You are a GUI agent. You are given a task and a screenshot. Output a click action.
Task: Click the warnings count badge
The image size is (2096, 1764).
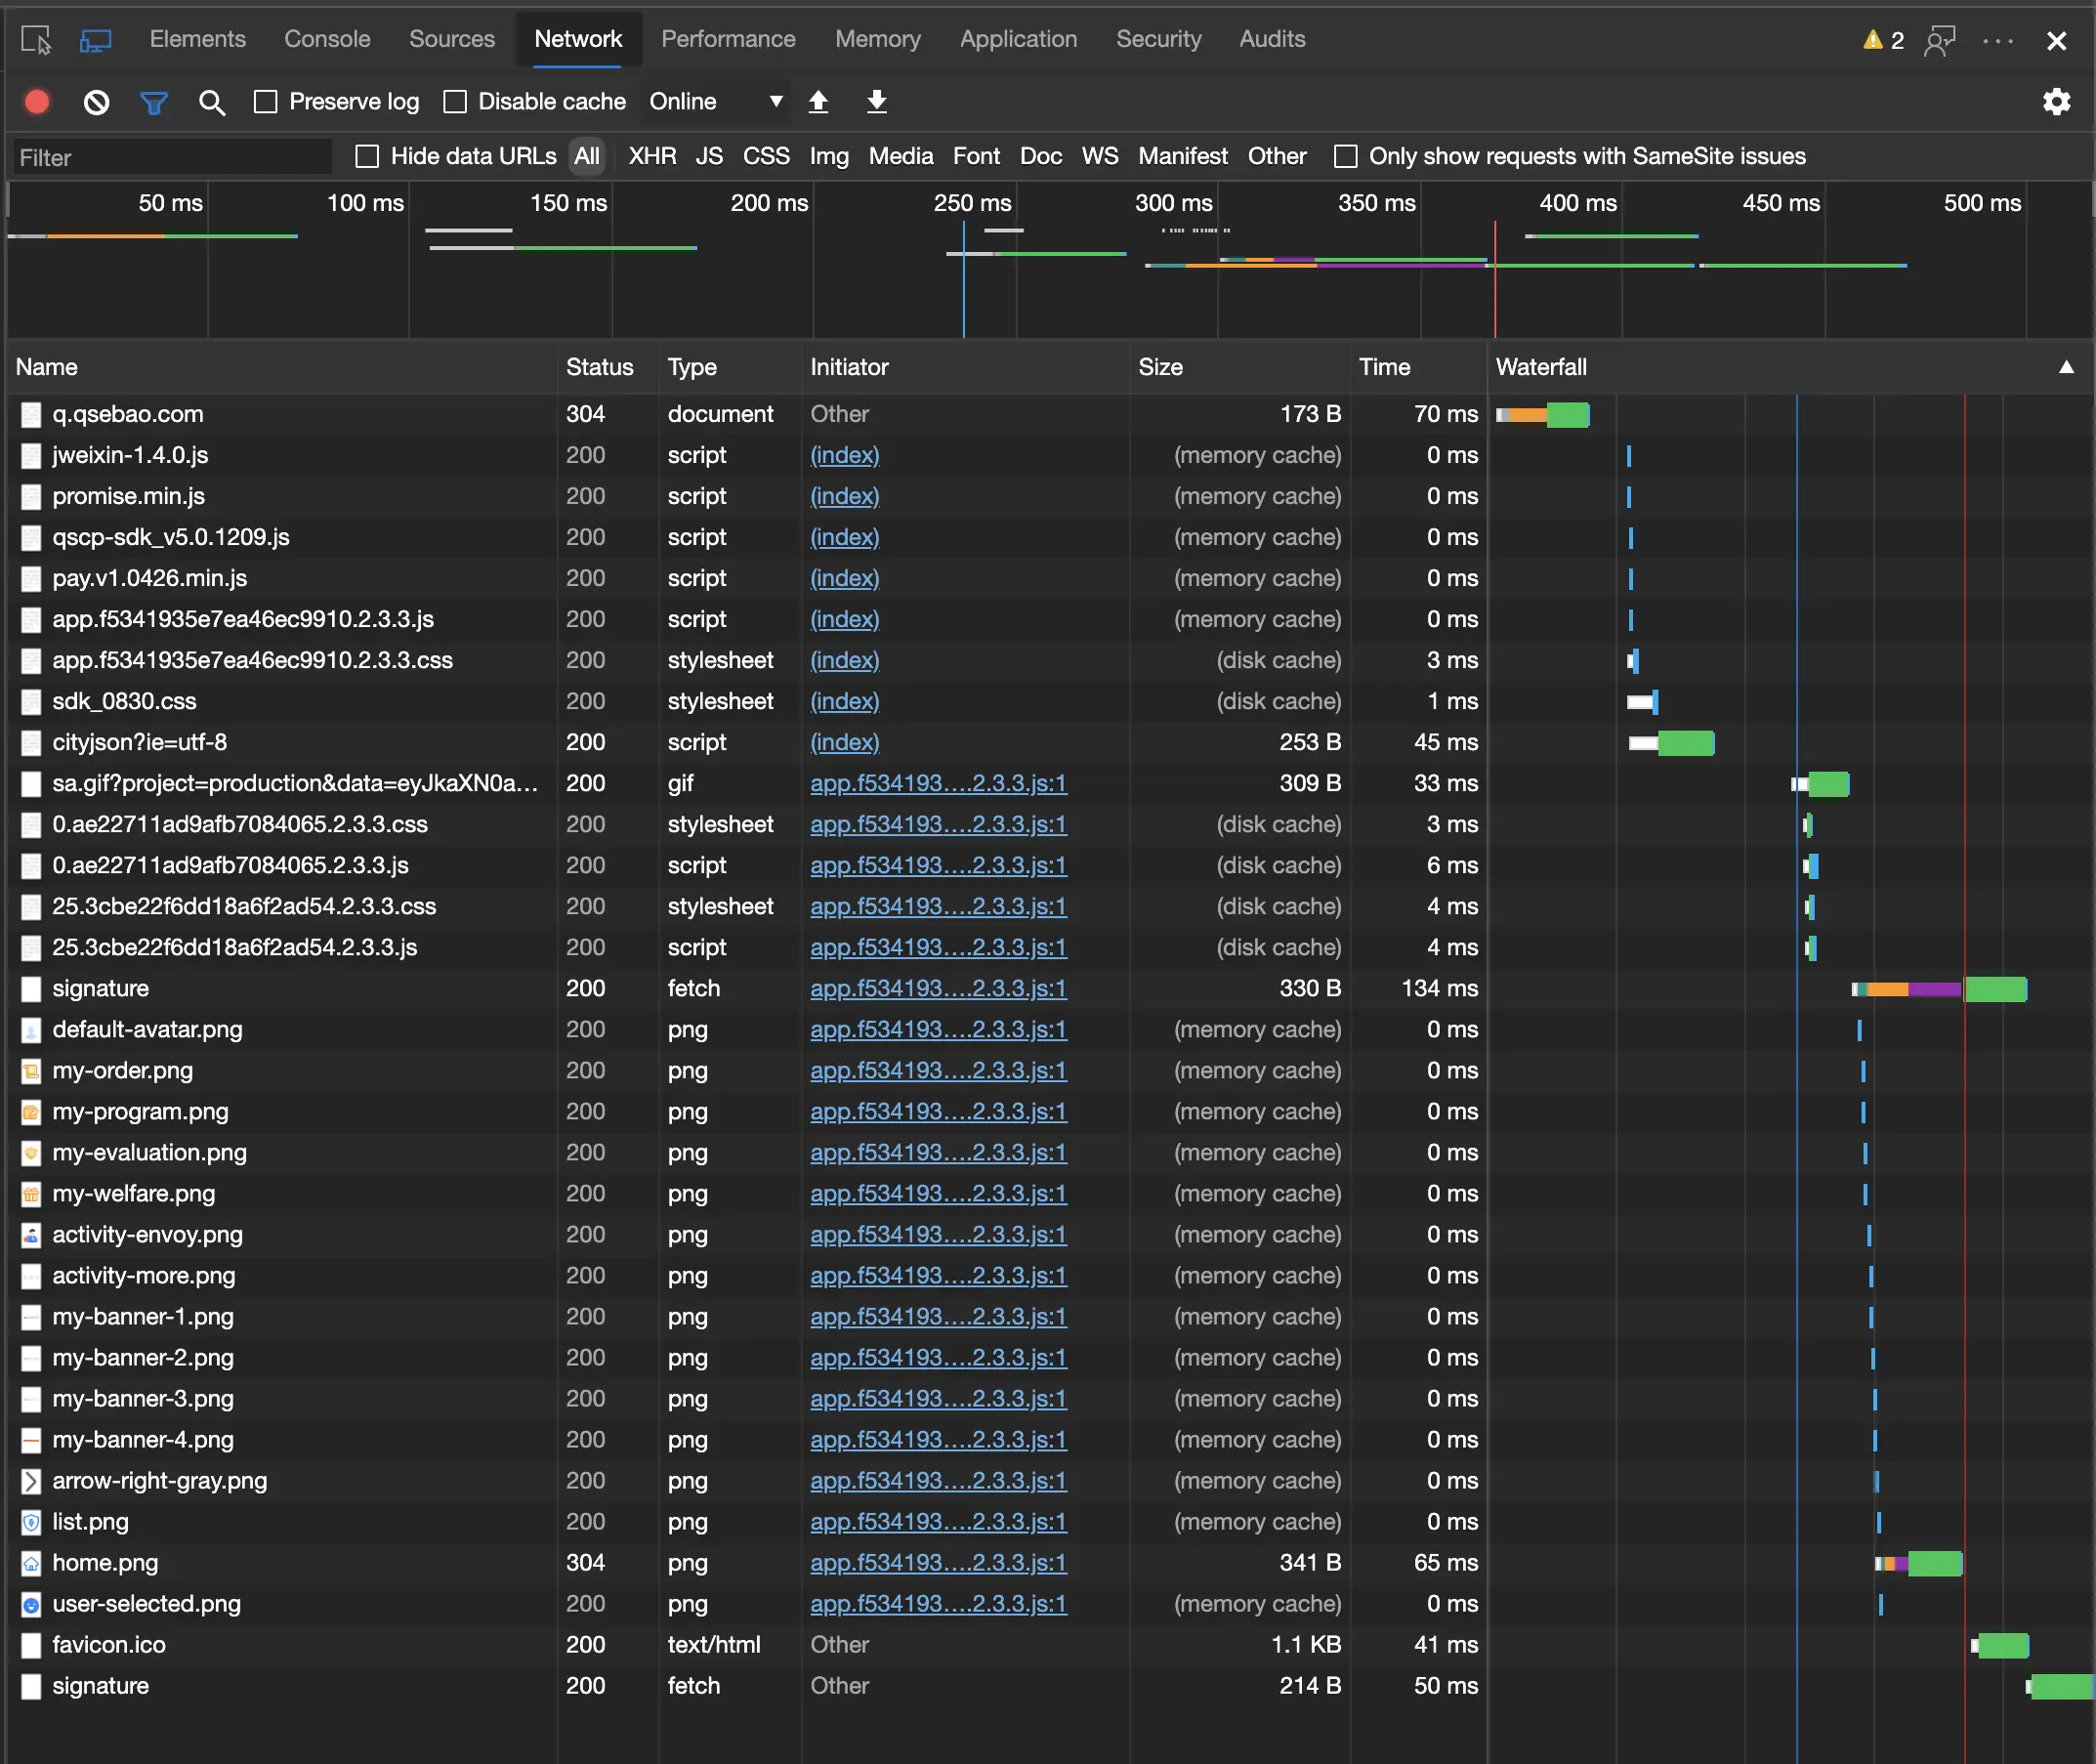1884,40
